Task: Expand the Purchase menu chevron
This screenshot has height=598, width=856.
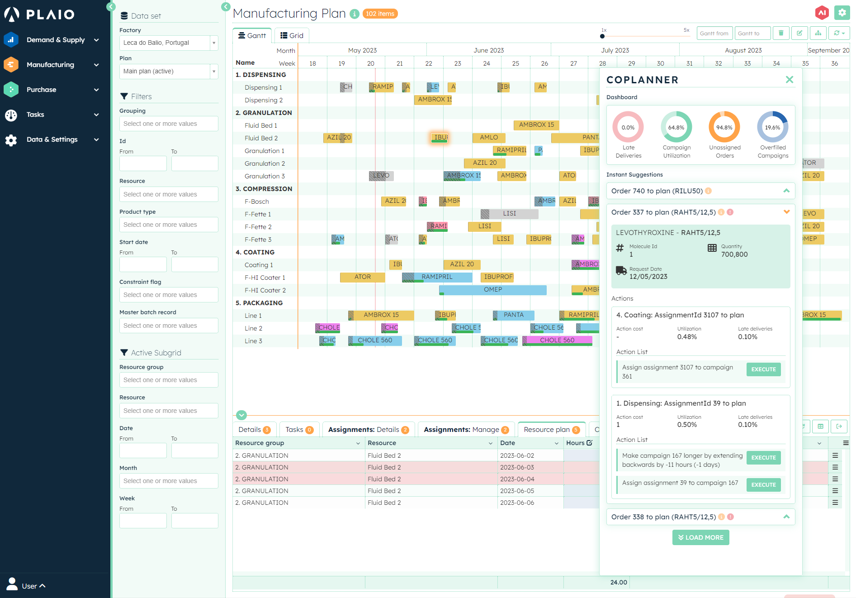Action: point(96,90)
